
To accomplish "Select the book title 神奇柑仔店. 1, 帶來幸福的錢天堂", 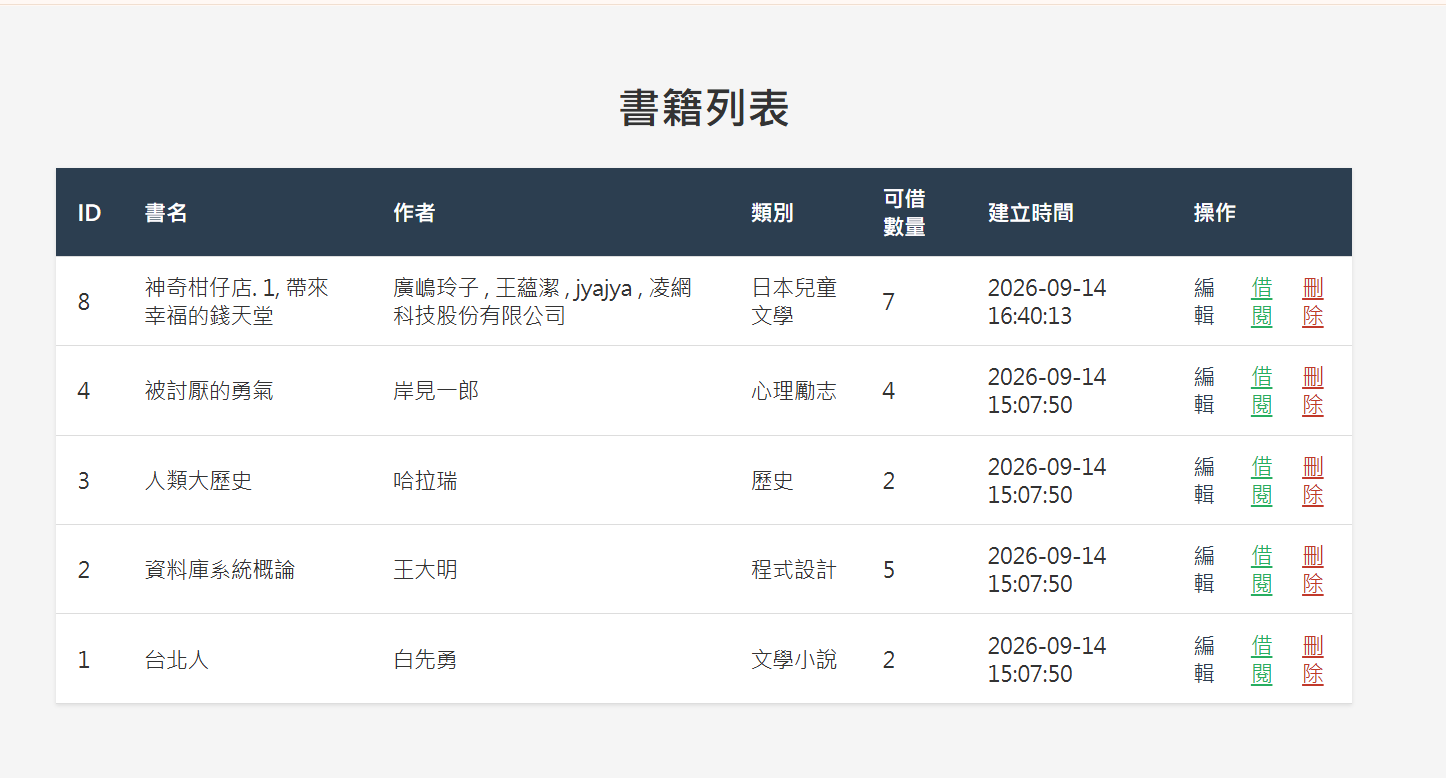I will point(237,302).
